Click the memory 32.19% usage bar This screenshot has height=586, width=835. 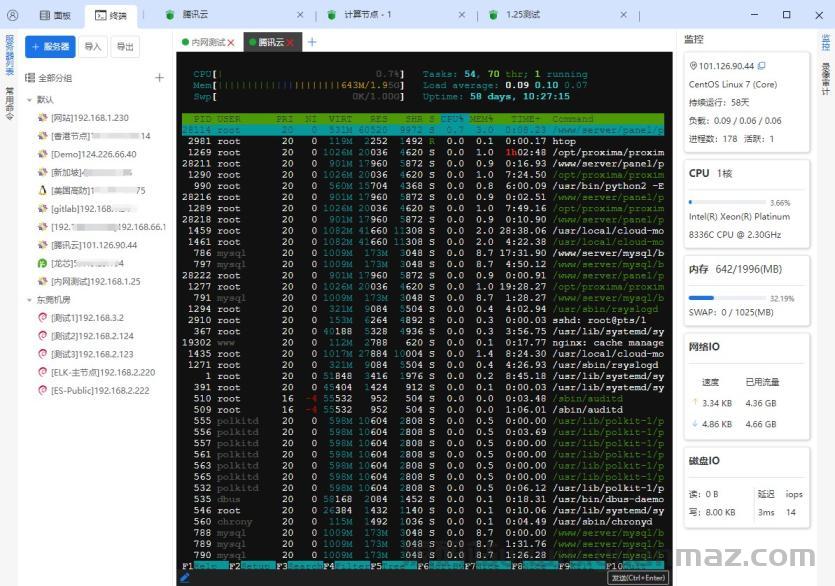tap(727, 298)
